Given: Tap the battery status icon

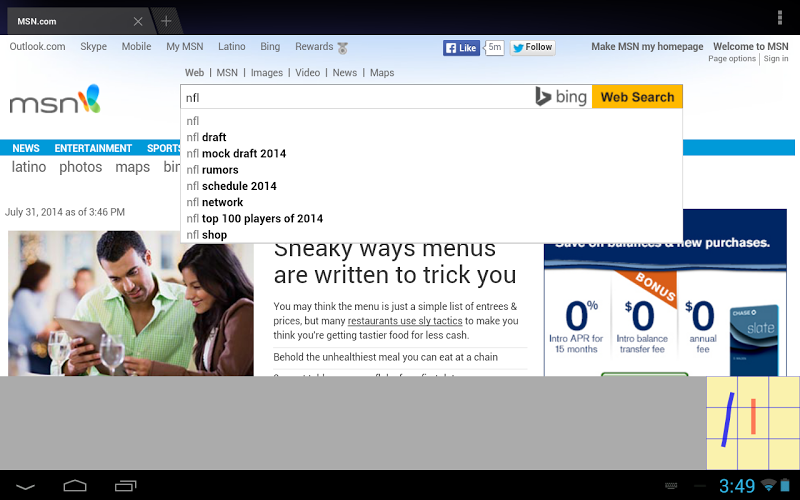Looking at the screenshot, I should [x=785, y=484].
